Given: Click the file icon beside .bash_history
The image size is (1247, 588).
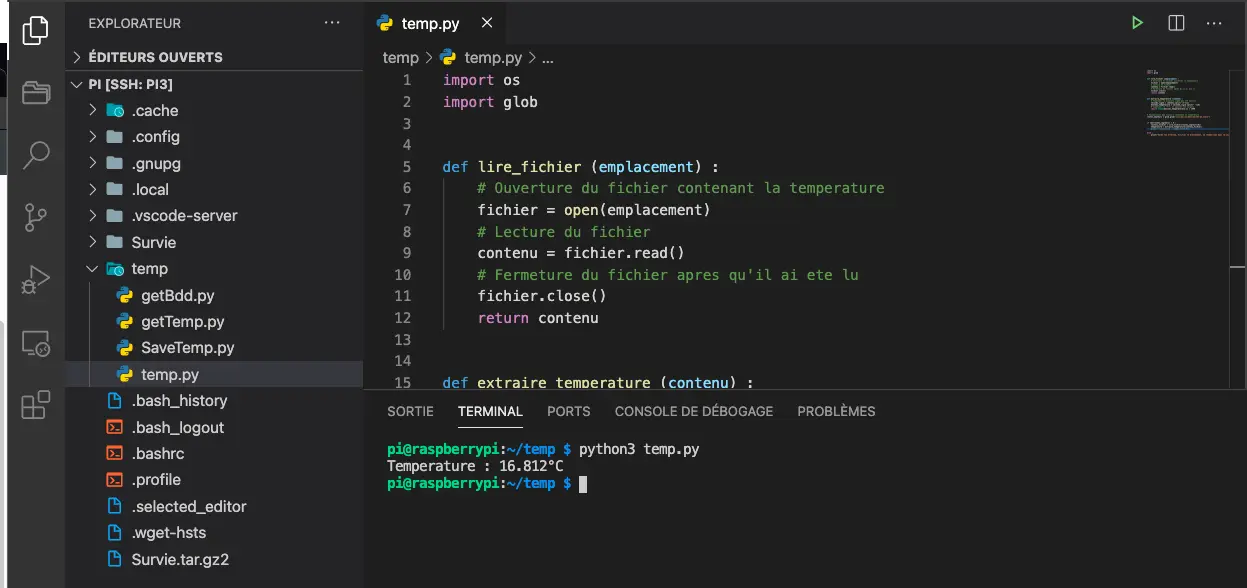Looking at the screenshot, I should [115, 400].
